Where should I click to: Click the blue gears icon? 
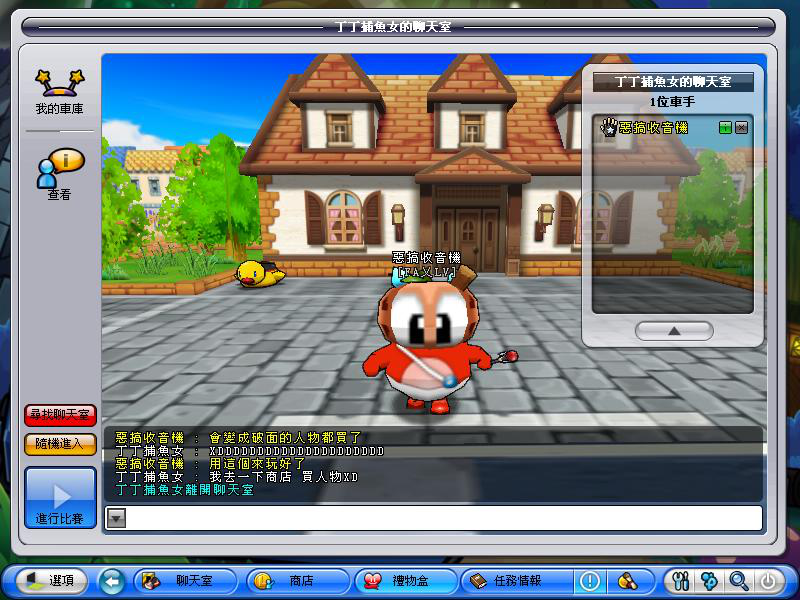710,580
